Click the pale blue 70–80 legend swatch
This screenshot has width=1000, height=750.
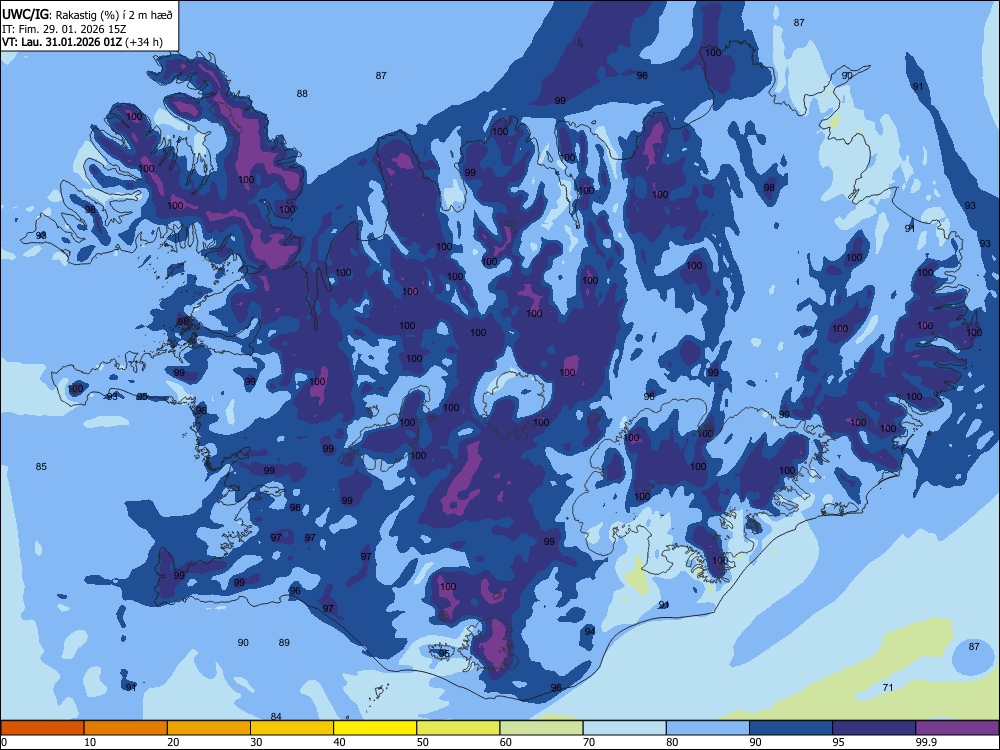click(x=624, y=728)
